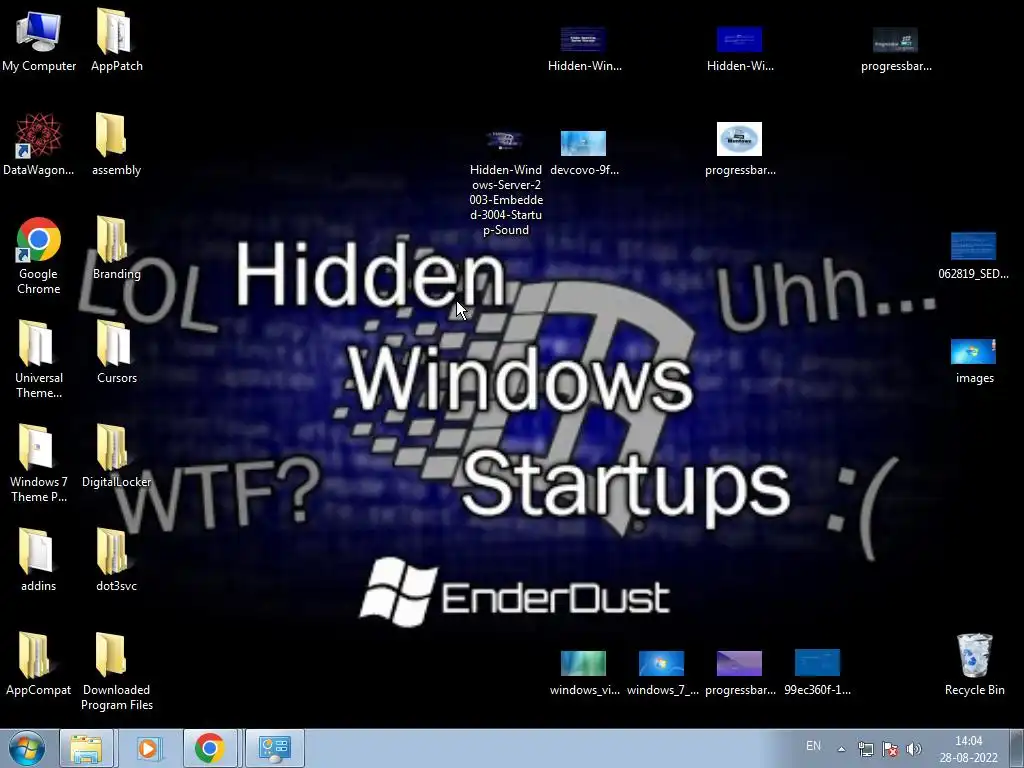Viewport: 1024px width, 768px height.
Task: Open the network tray icon
Action: (865, 749)
